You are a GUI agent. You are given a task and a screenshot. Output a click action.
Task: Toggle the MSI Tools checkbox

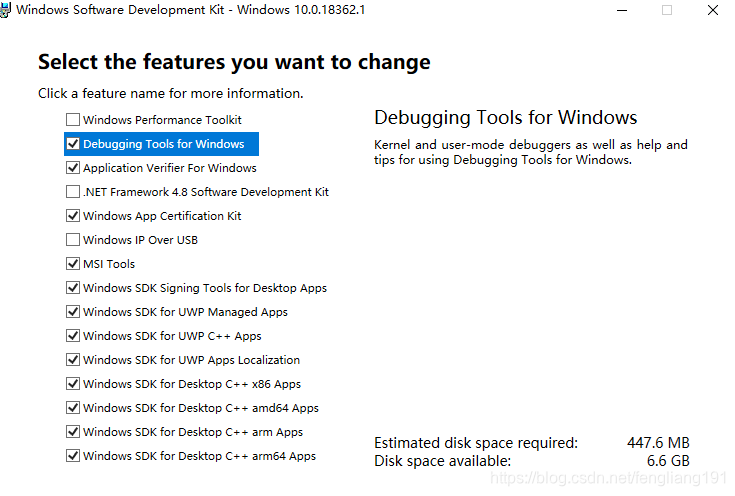coord(73,263)
